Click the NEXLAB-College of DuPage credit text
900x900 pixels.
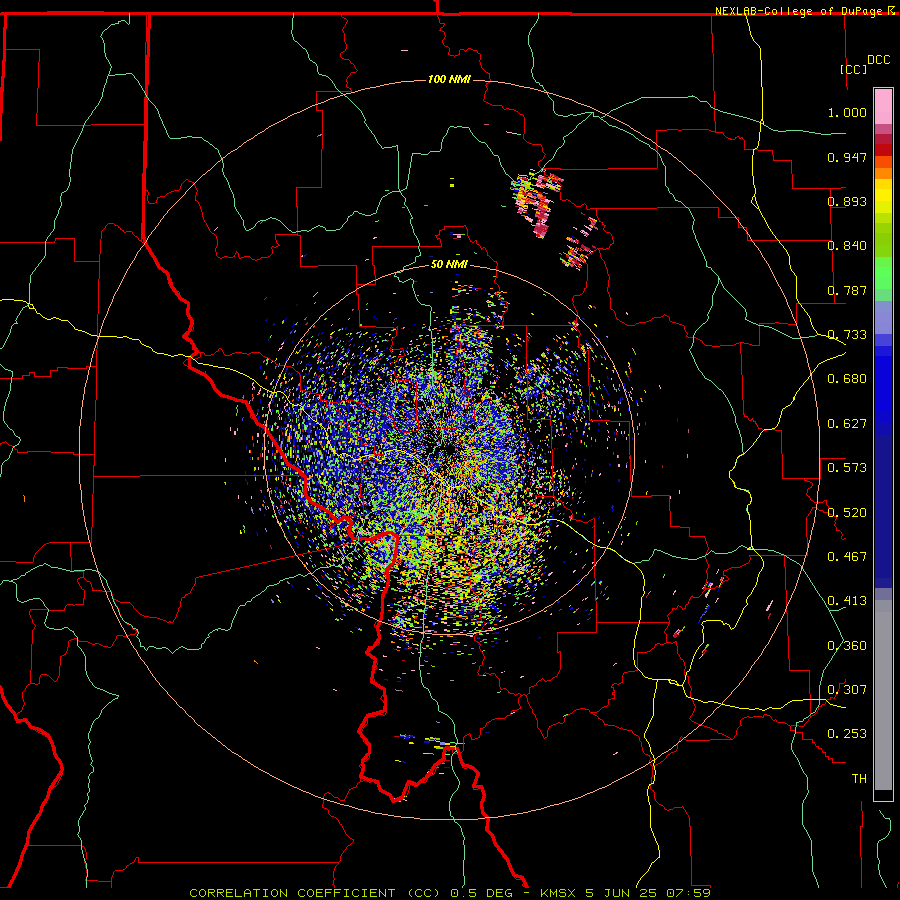(798, 11)
